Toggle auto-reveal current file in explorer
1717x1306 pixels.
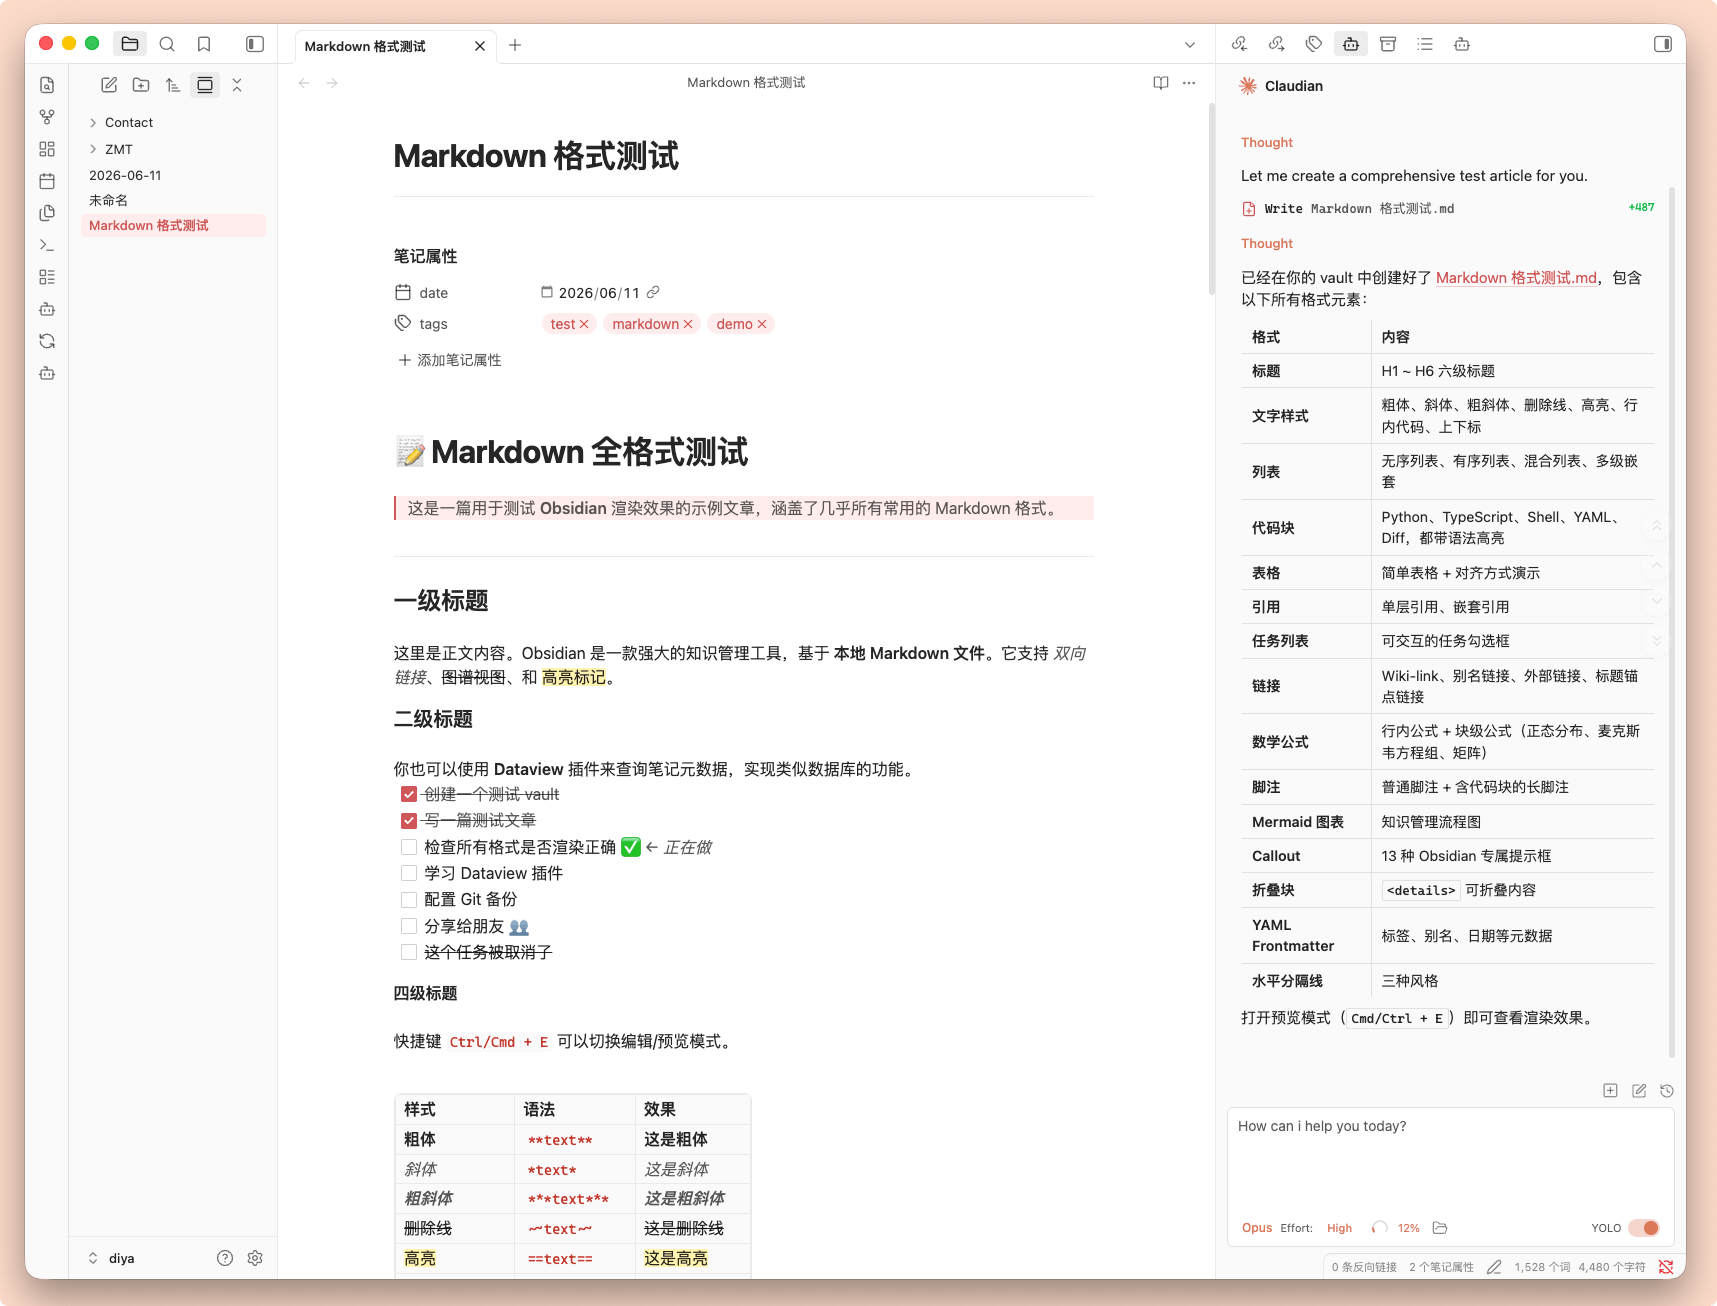(x=205, y=85)
